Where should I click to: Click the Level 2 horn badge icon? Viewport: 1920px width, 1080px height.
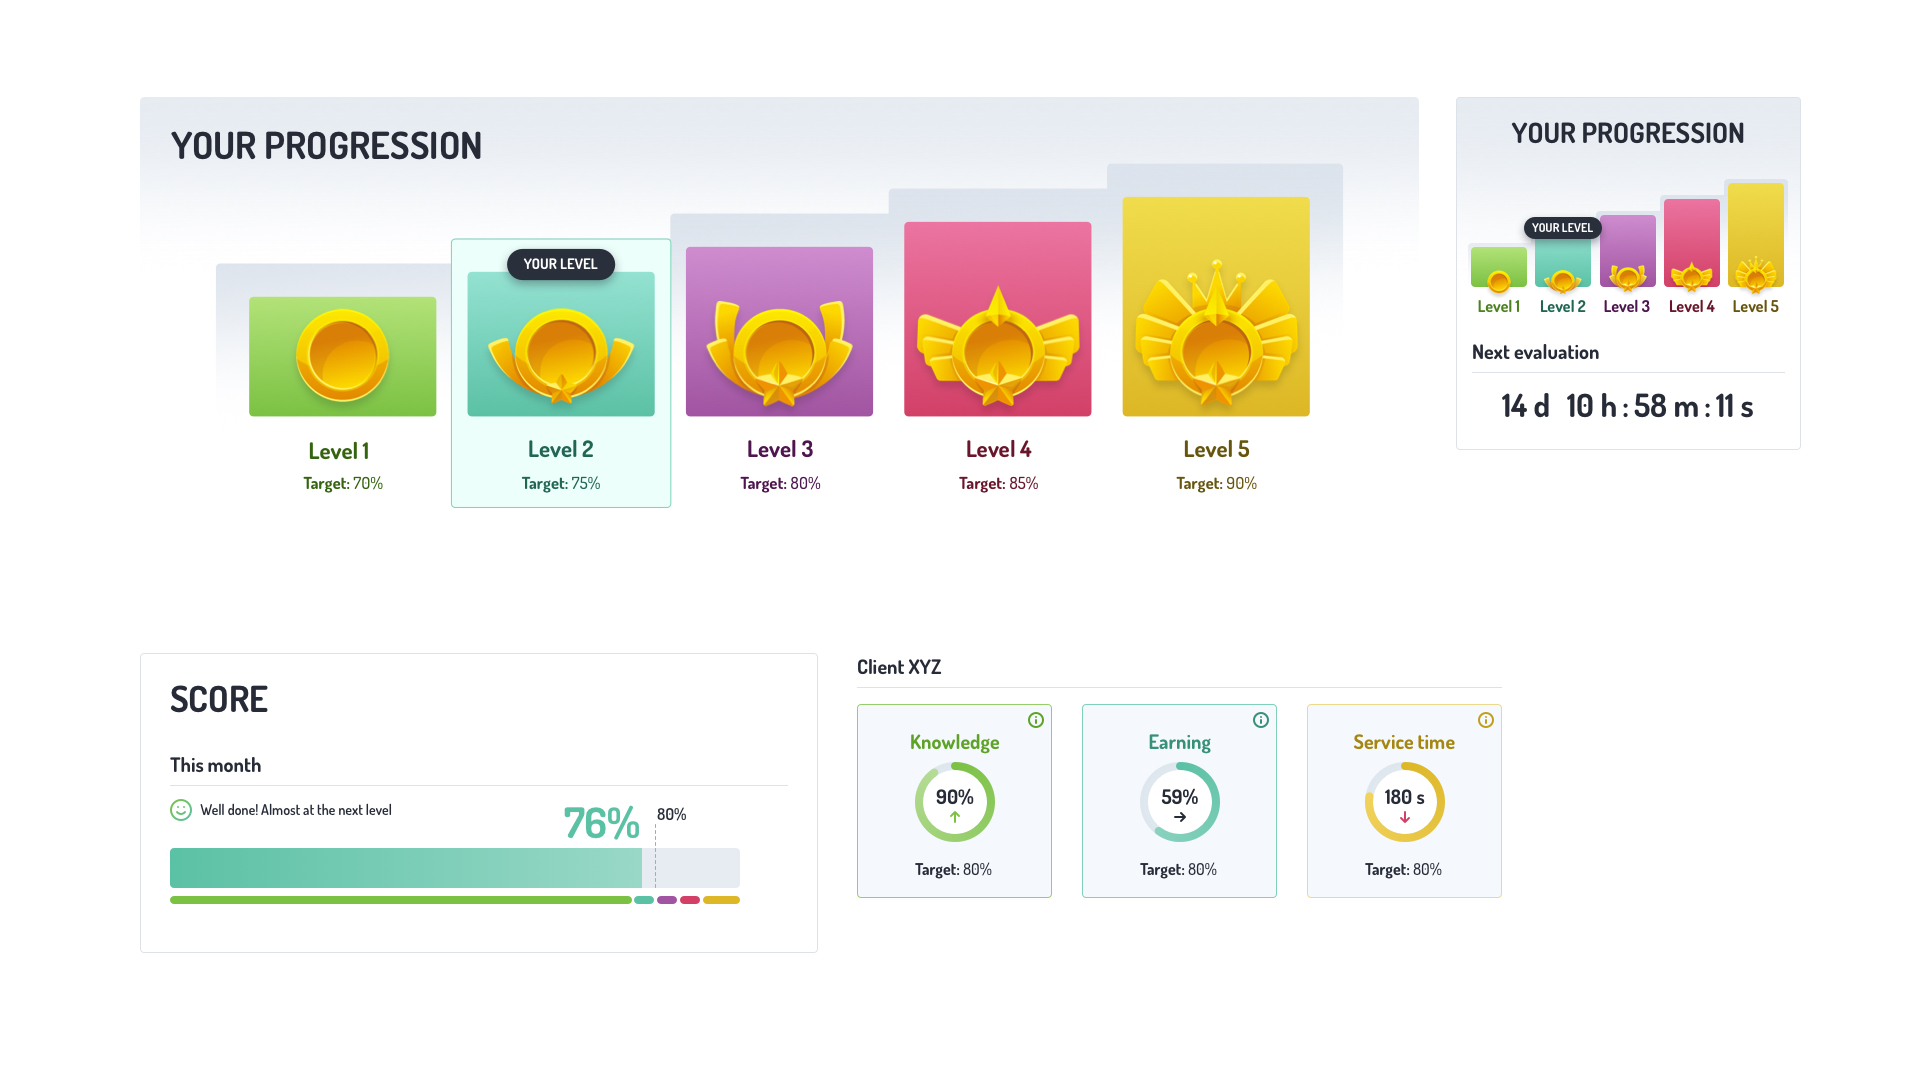(x=560, y=343)
